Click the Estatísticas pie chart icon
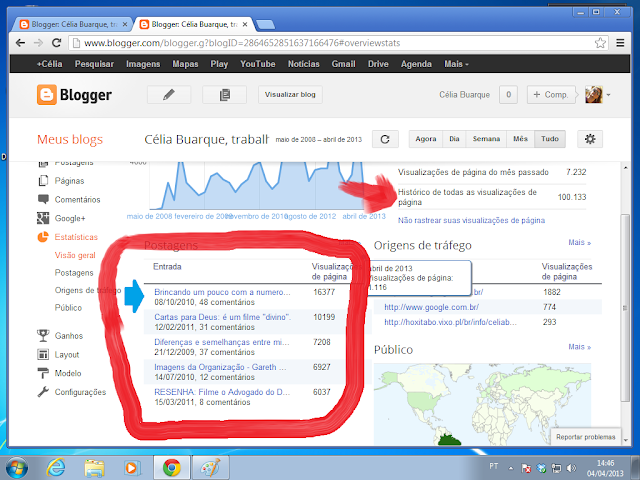This screenshot has height=480, width=640. click(43, 237)
